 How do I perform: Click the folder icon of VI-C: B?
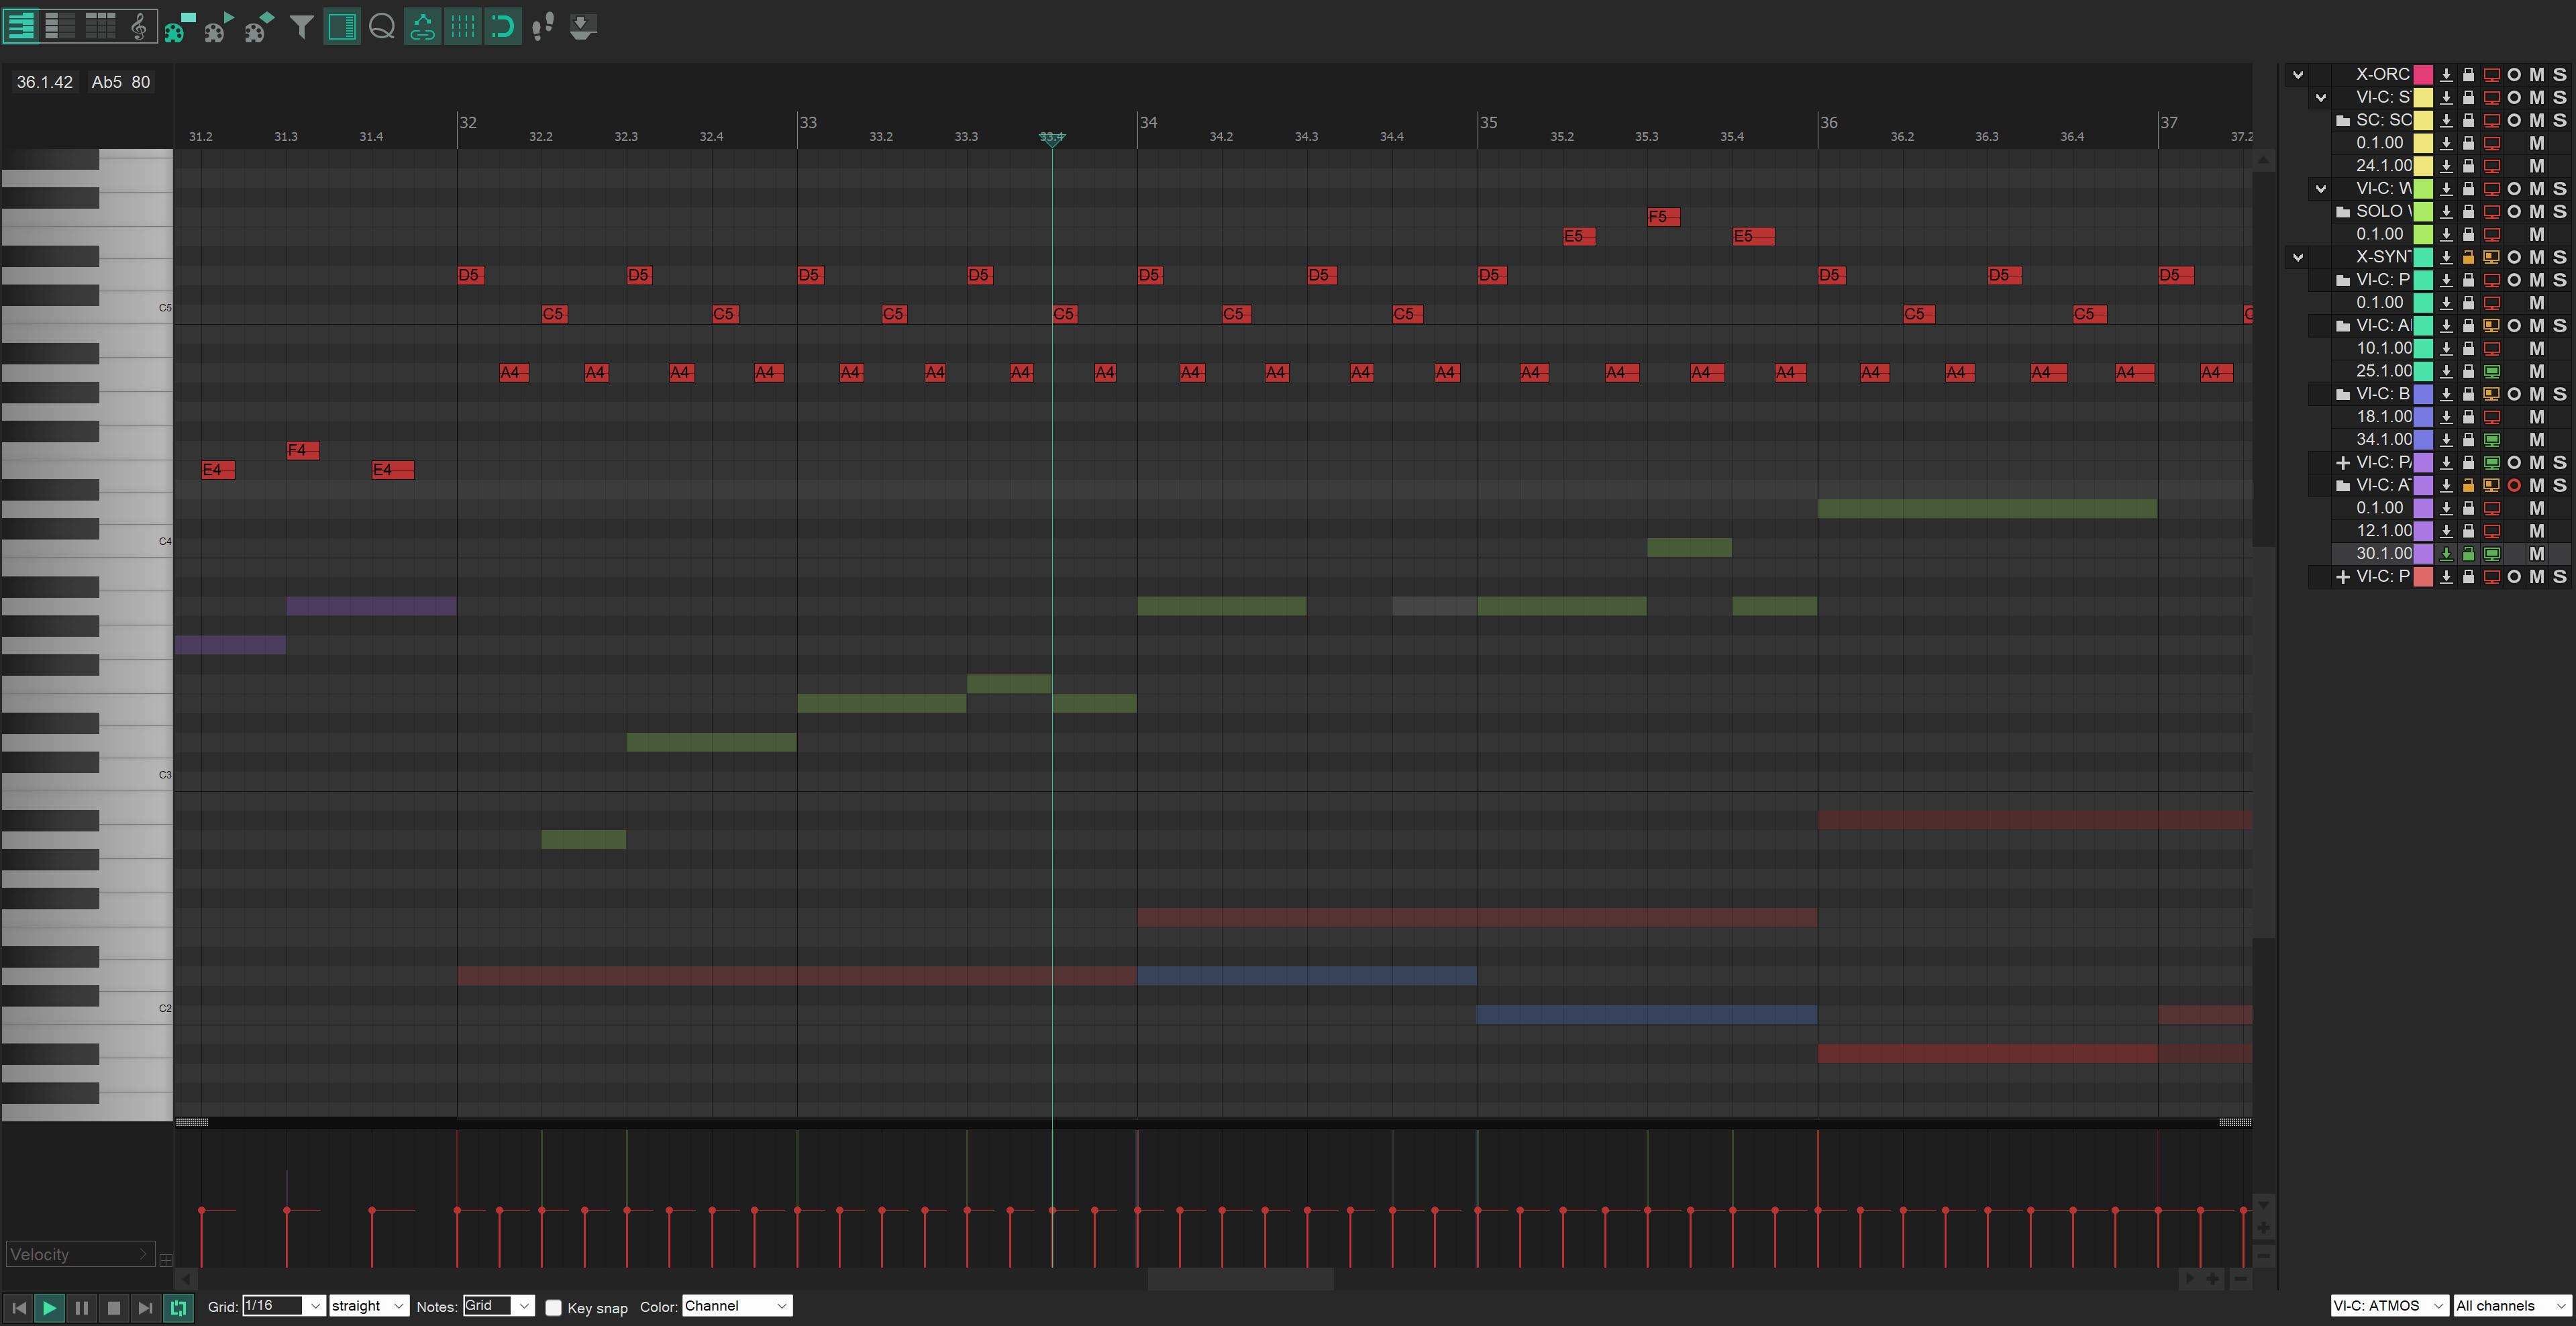pyautogui.click(x=2342, y=395)
